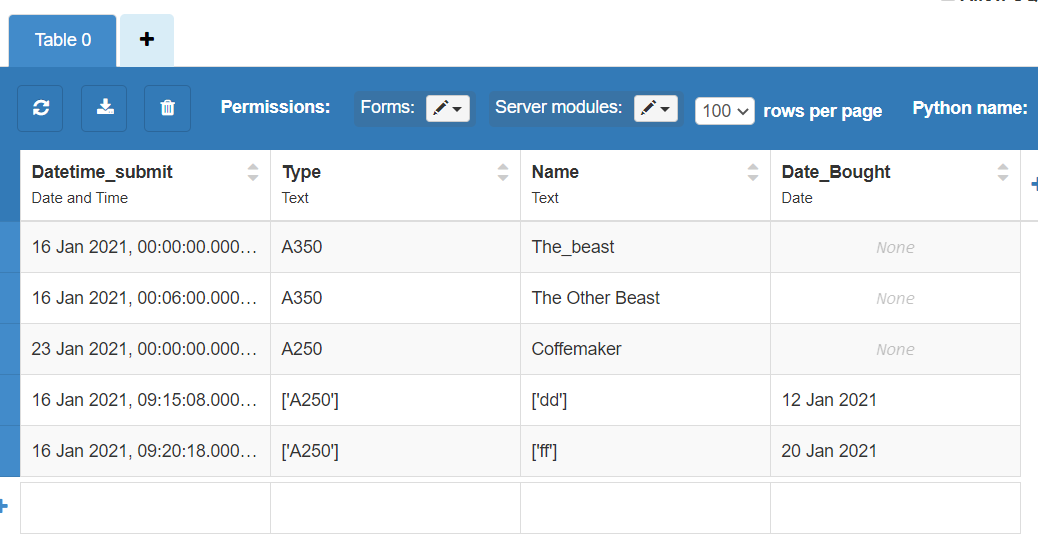This screenshot has height=540, width=1038.
Task: Delete table using trash icon
Action: coord(167,108)
